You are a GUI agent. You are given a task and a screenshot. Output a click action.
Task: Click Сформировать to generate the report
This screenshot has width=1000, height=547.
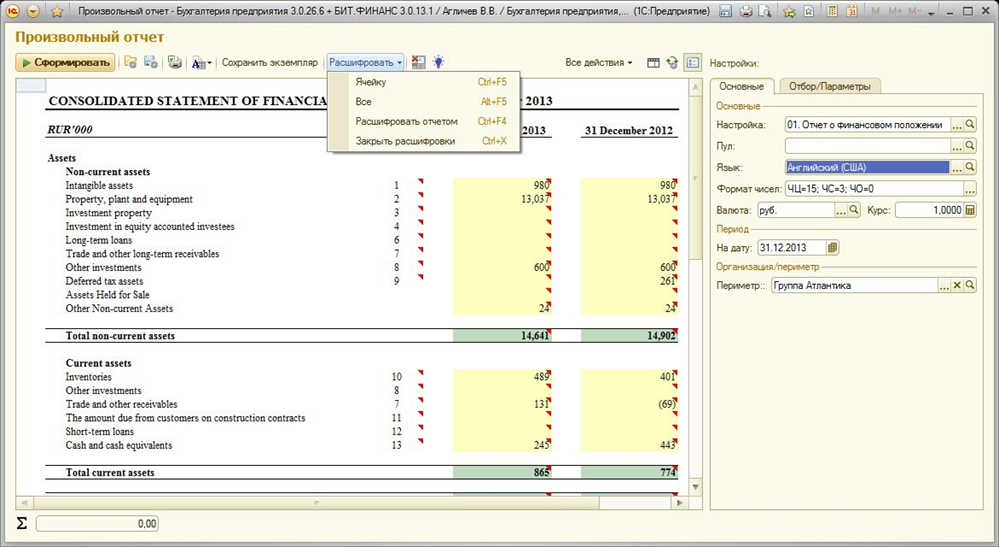click(66, 62)
